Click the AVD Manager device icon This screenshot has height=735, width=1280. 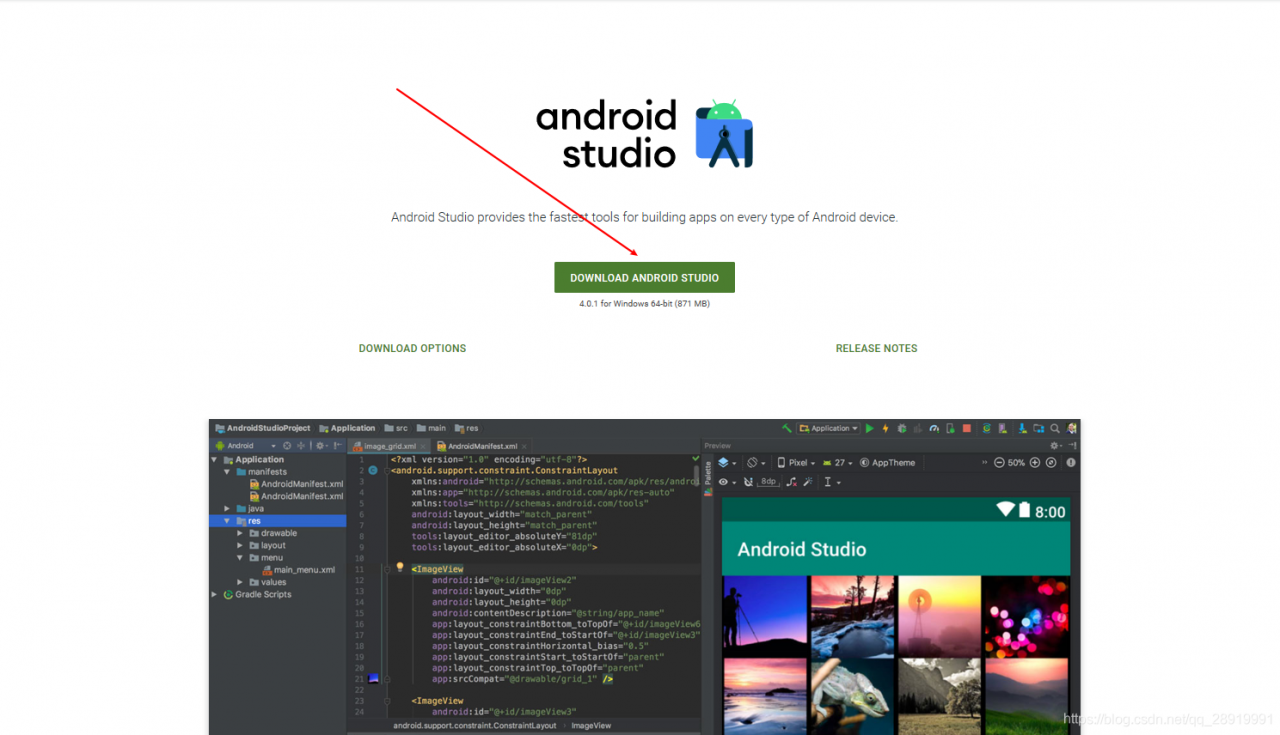(x=1003, y=428)
